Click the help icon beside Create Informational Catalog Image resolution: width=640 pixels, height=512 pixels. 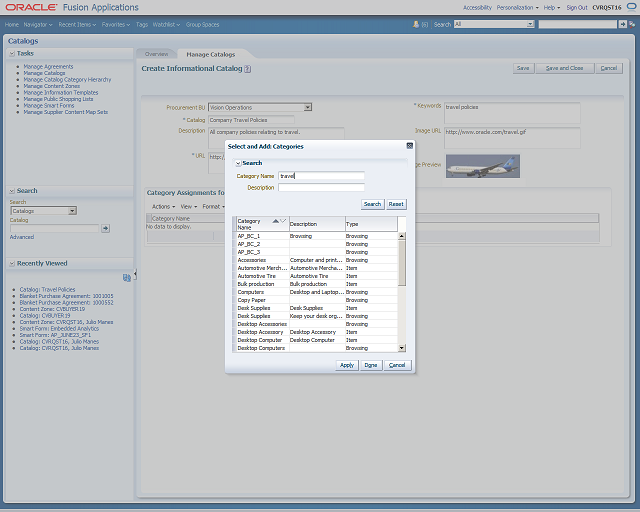247,69
